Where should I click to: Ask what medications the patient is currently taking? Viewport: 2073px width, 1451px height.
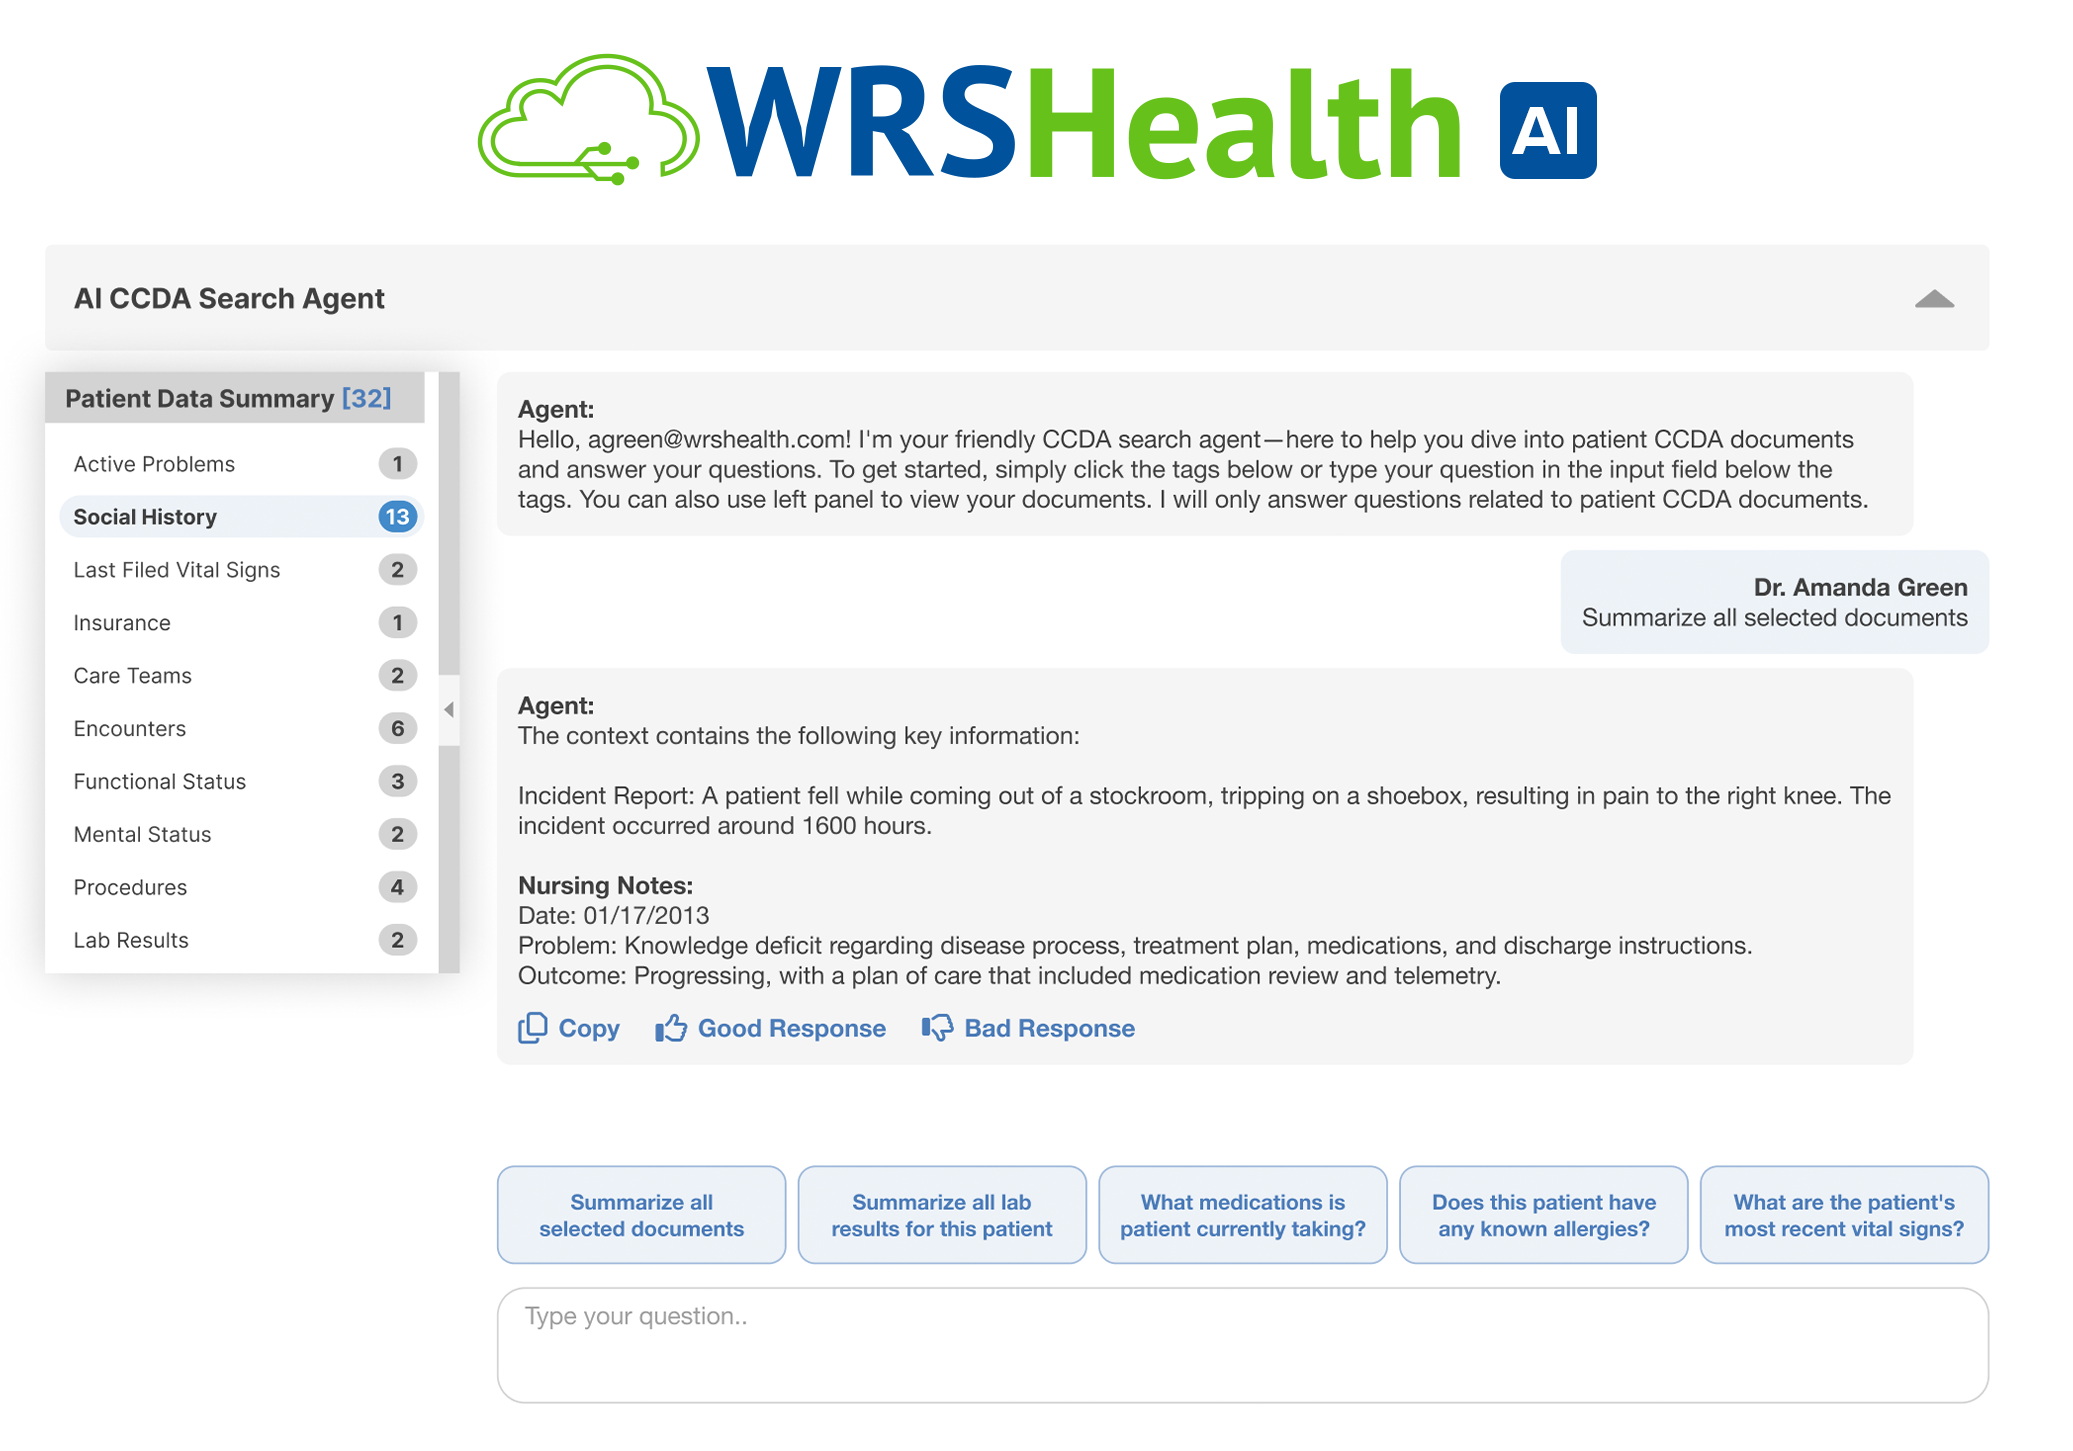(1243, 1215)
